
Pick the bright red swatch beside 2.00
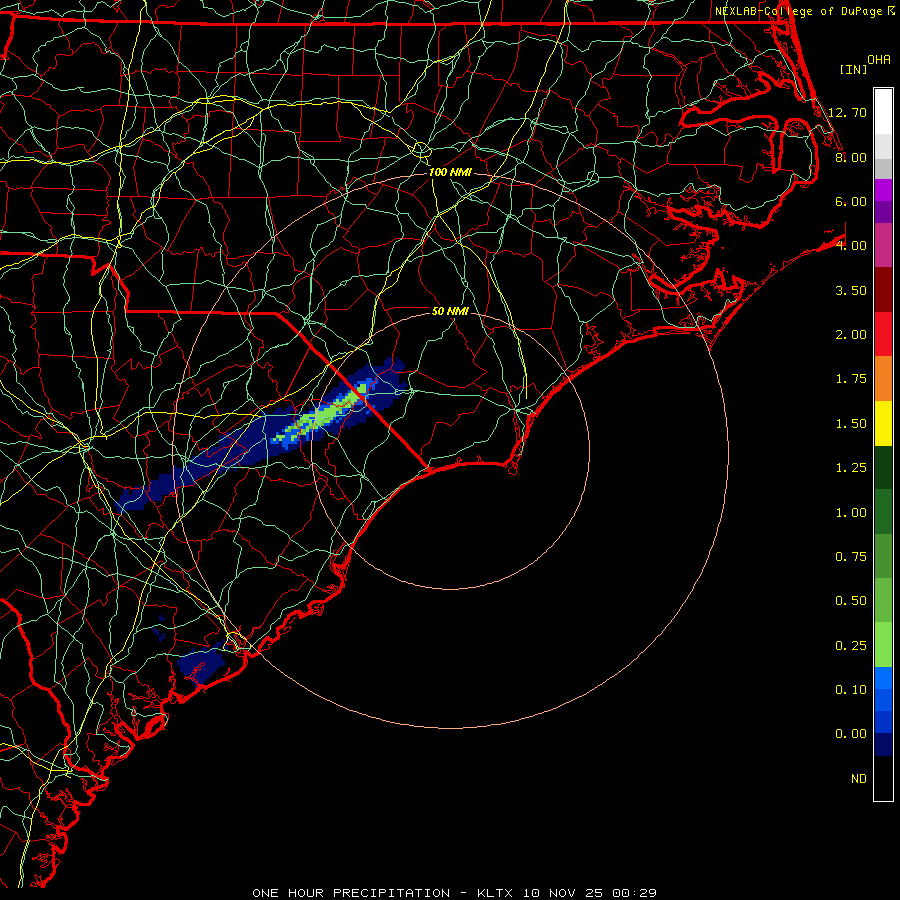[883, 334]
